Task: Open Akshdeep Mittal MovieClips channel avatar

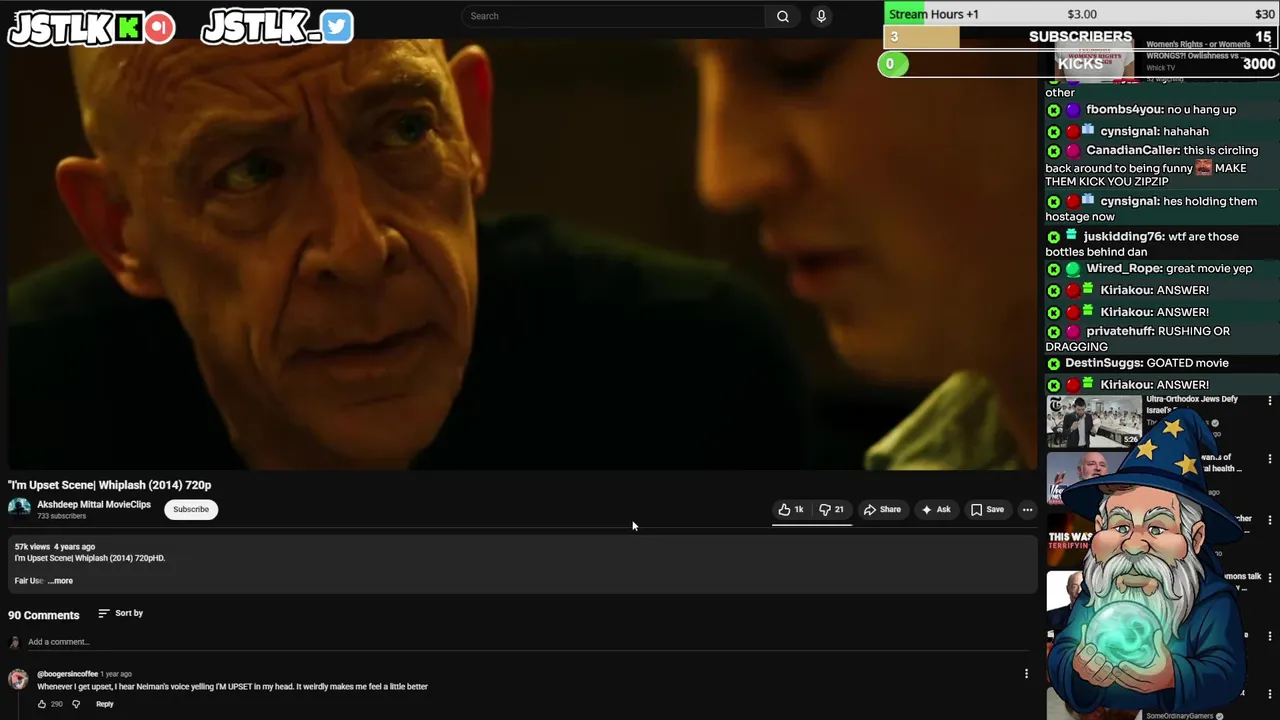Action: (x=19, y=508)
